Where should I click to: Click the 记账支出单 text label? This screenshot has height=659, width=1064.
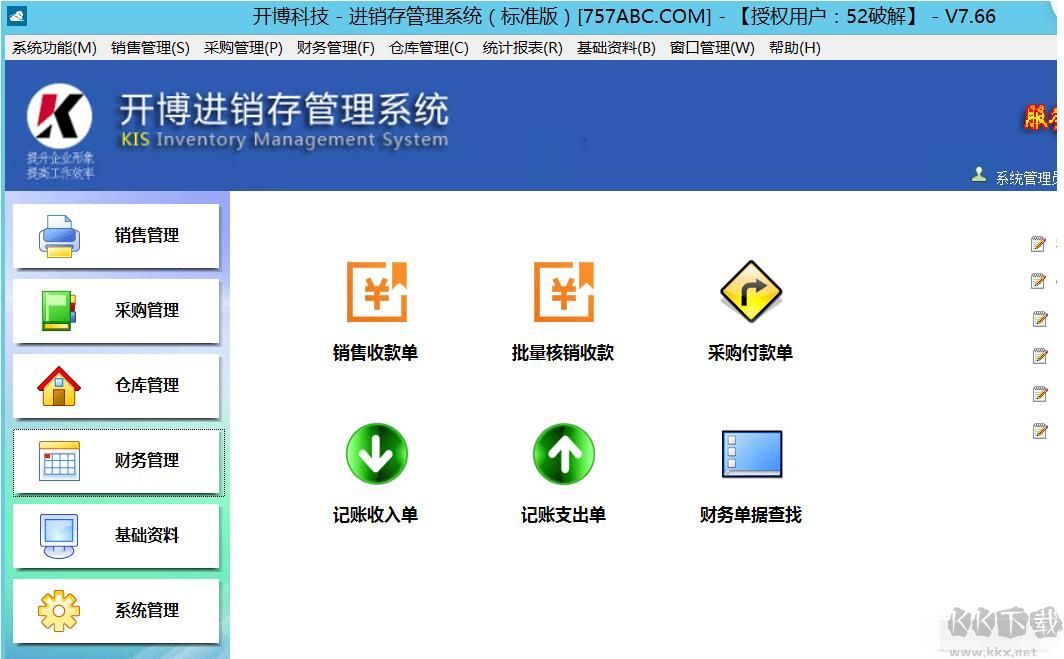point(563,515)
